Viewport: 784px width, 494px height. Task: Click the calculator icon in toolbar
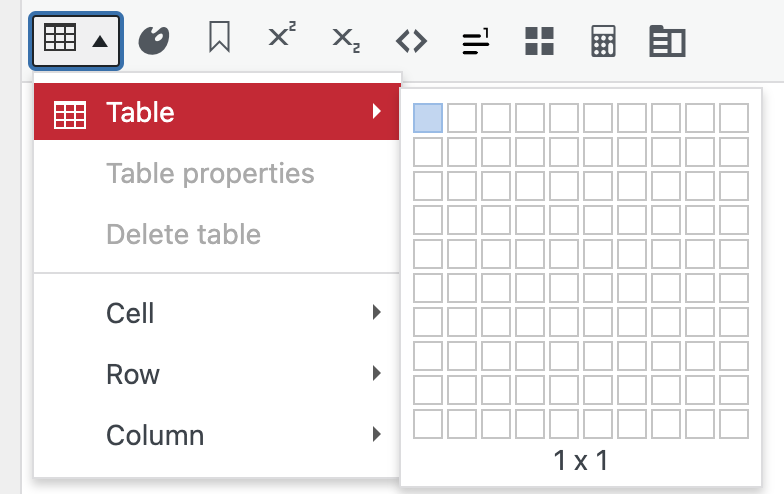click(x=603, y=40)
